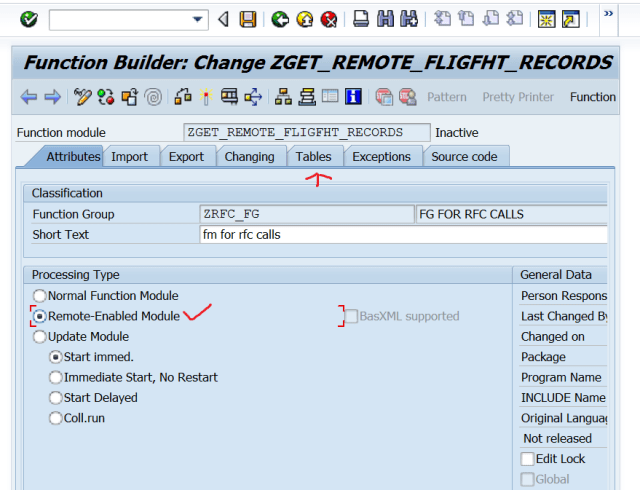This screenshot has height=490, width=640.
Task: Select Start Delayed radio option
Action: pos(56,398)
